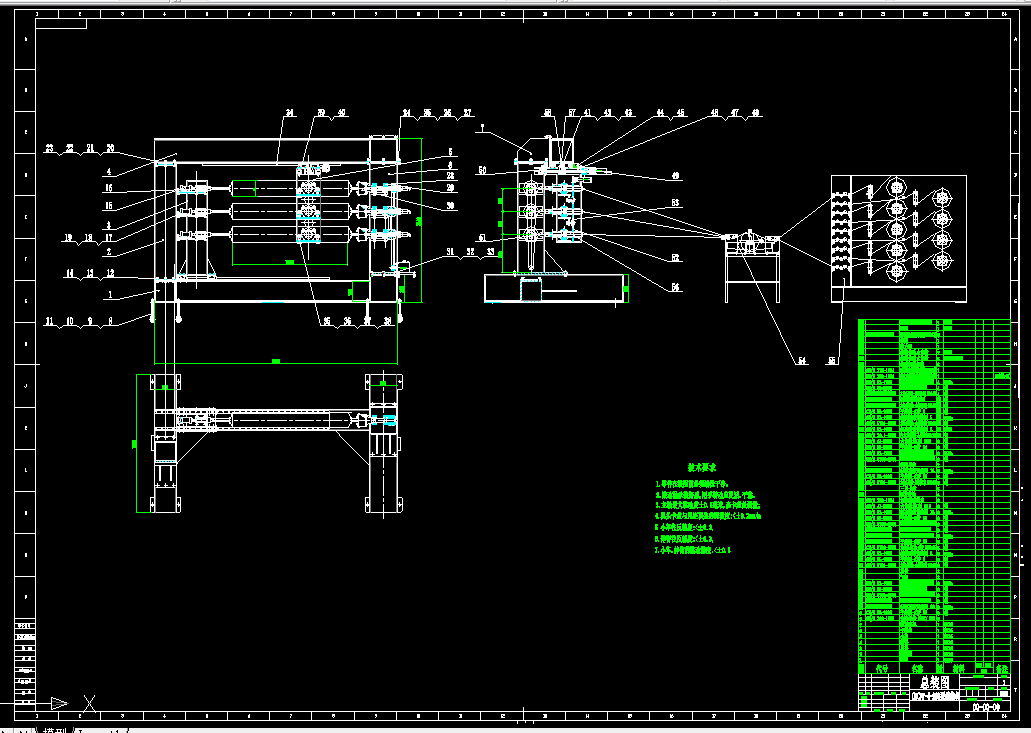
Task: Select part callout number 53
Action: [675, 203]
